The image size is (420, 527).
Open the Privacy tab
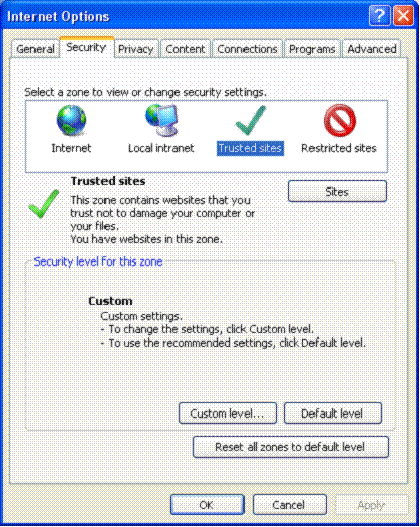[x=136, y=49]
